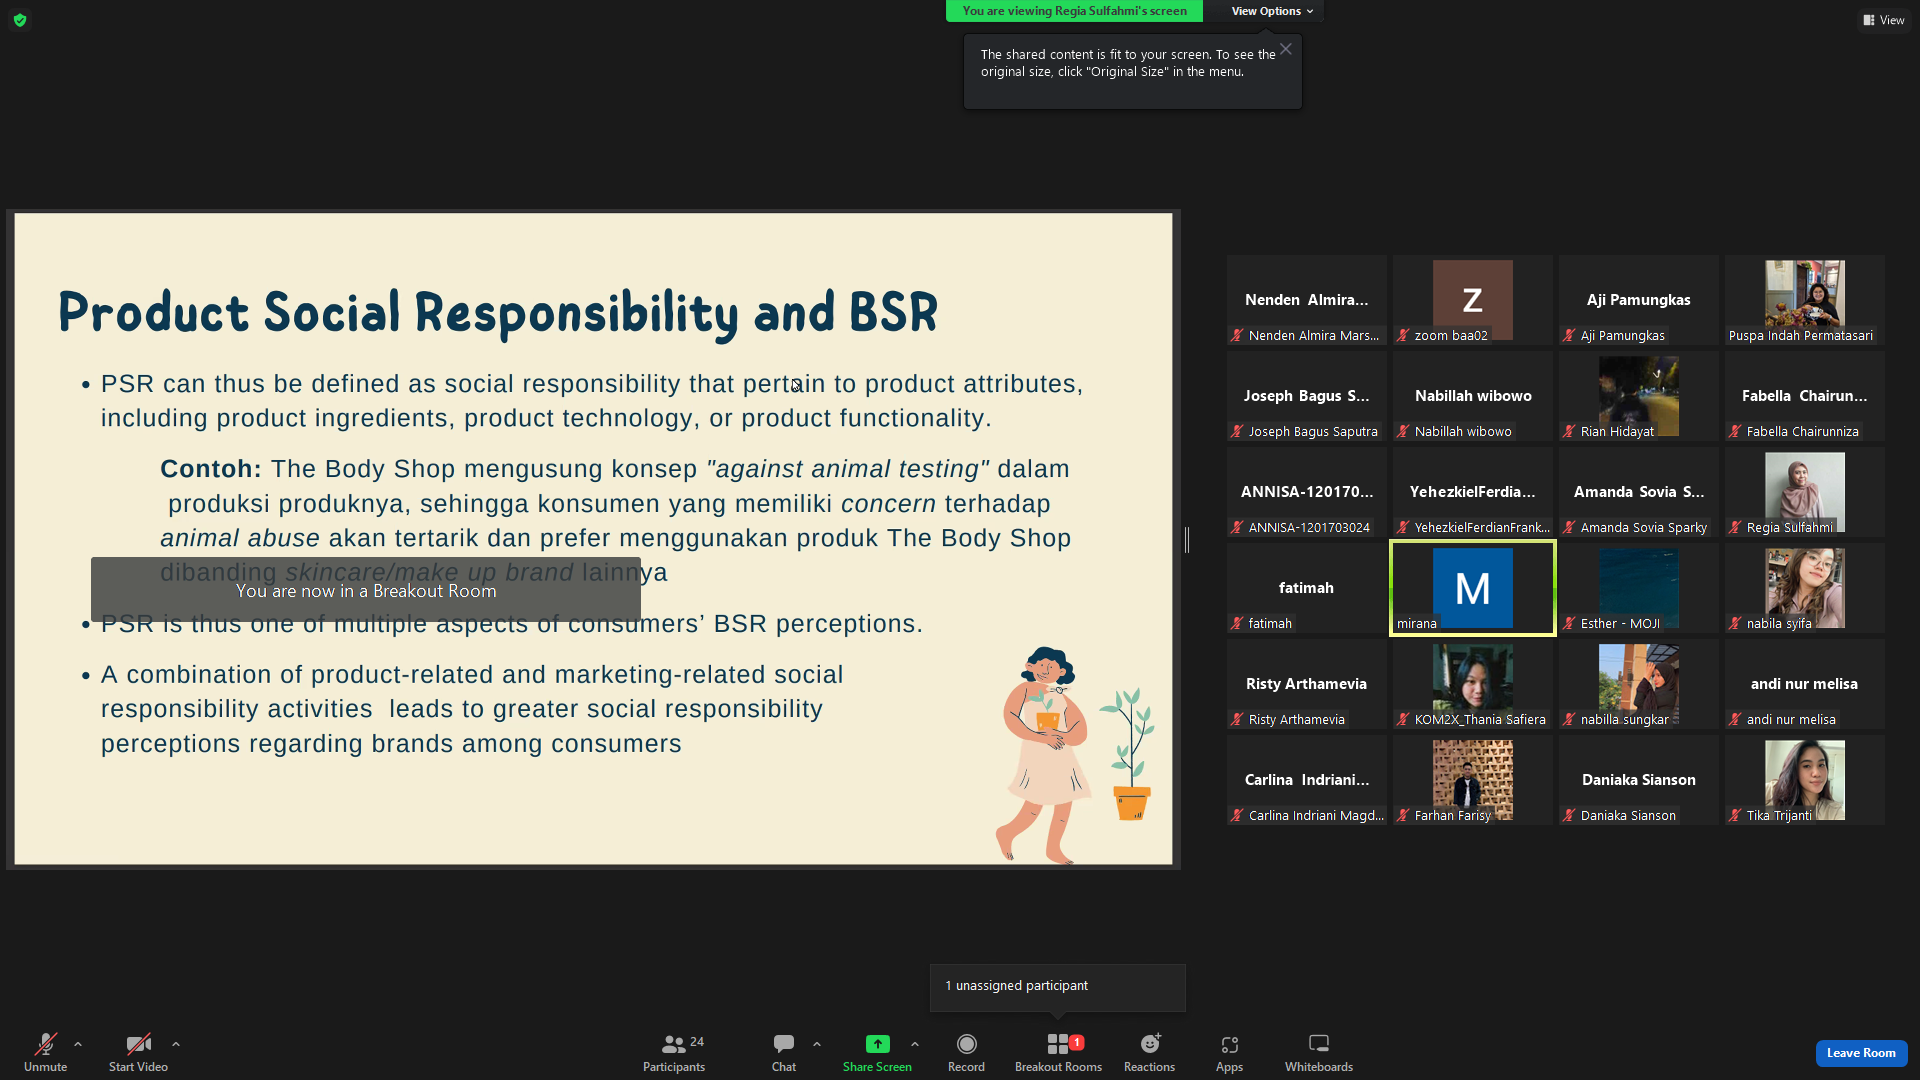The height and width of the screenshot is (1080, 1920).
Task: Select the highlighted mirana tile
Action: coord(1473,588)
